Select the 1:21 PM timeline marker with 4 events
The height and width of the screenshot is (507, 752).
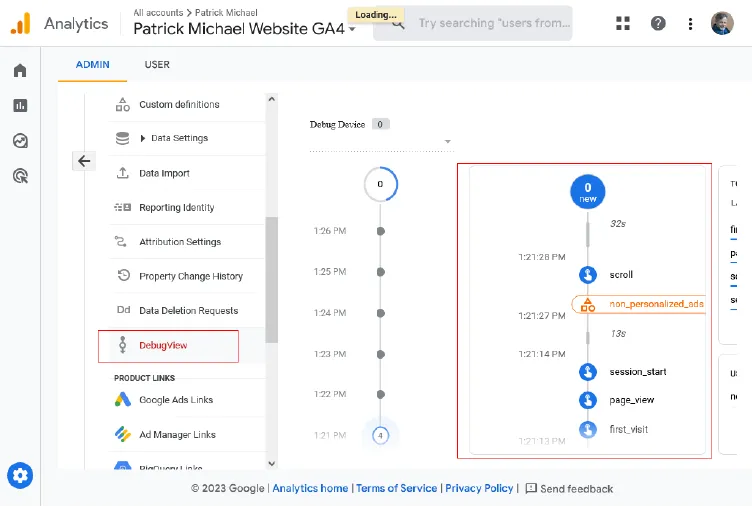pos(379,435)
